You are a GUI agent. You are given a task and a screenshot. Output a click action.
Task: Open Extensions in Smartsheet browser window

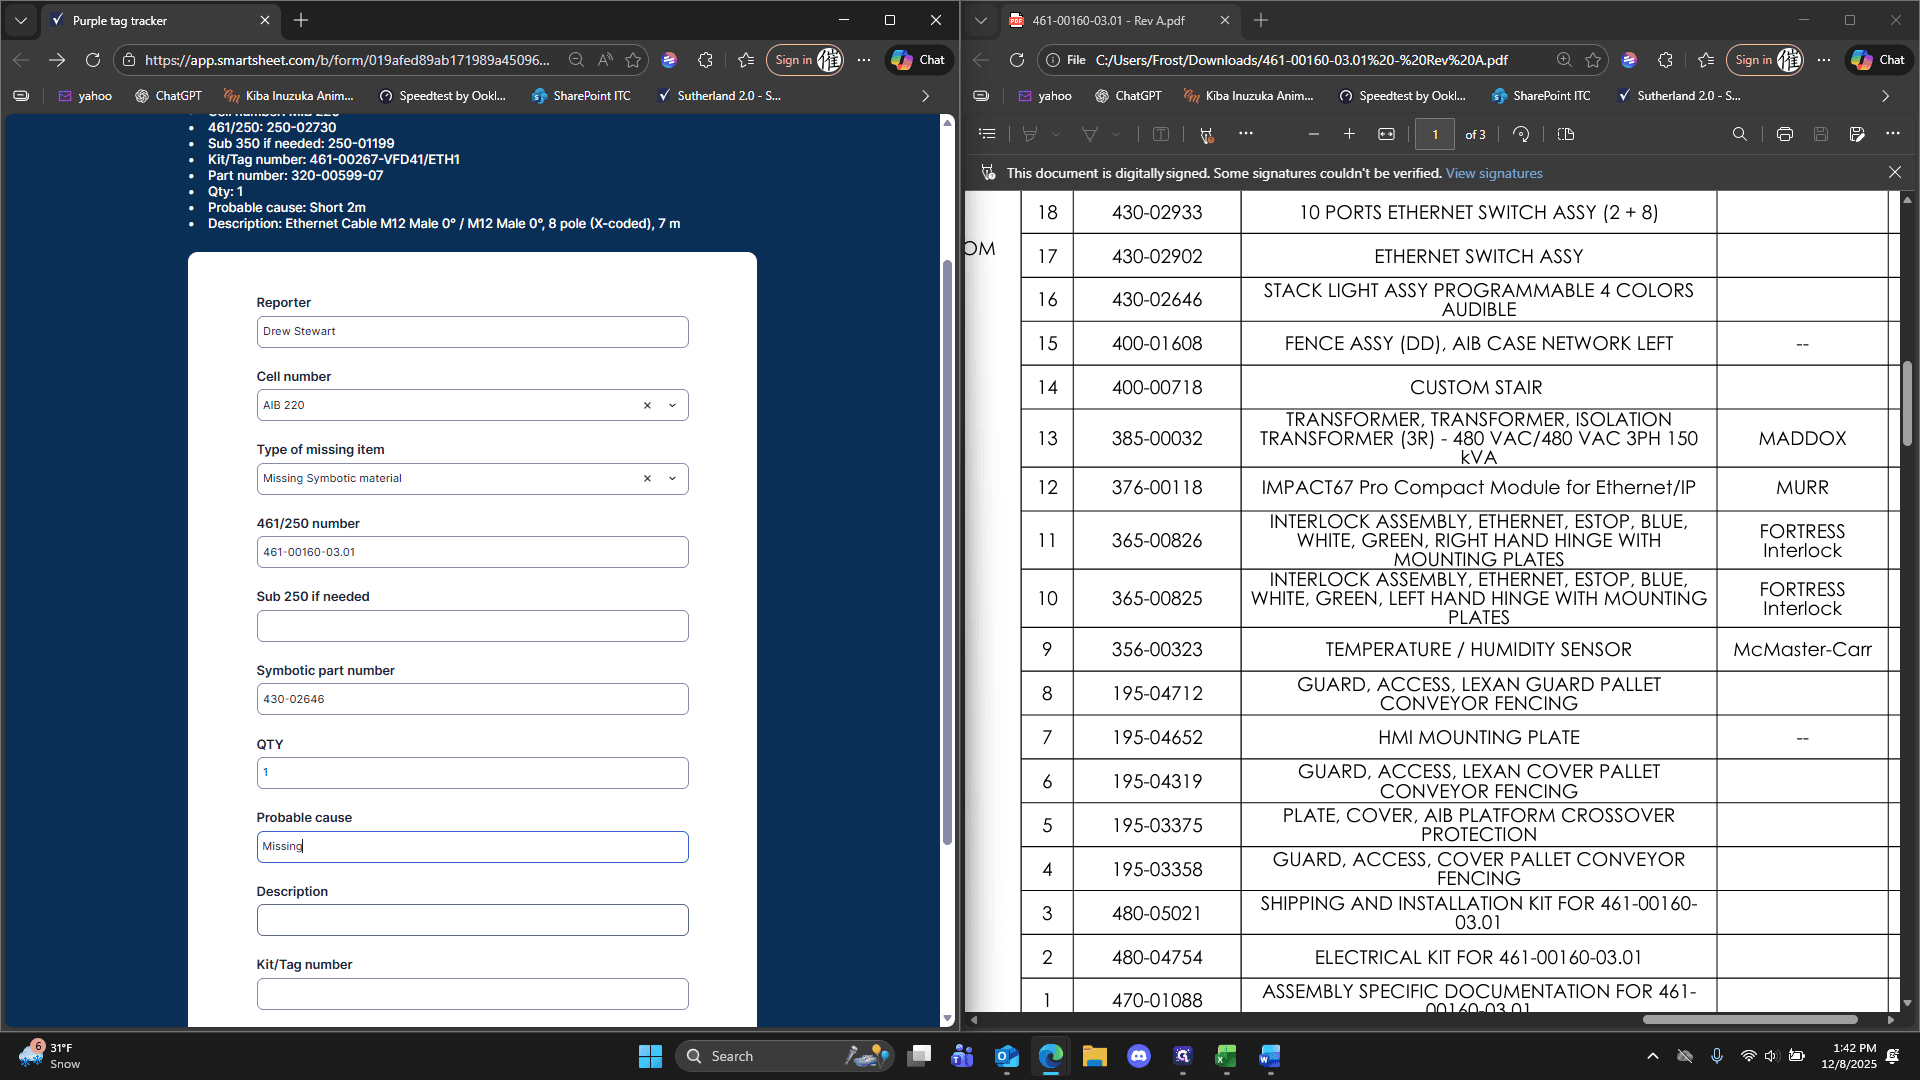pyautogui.click(x=705, y=60)
